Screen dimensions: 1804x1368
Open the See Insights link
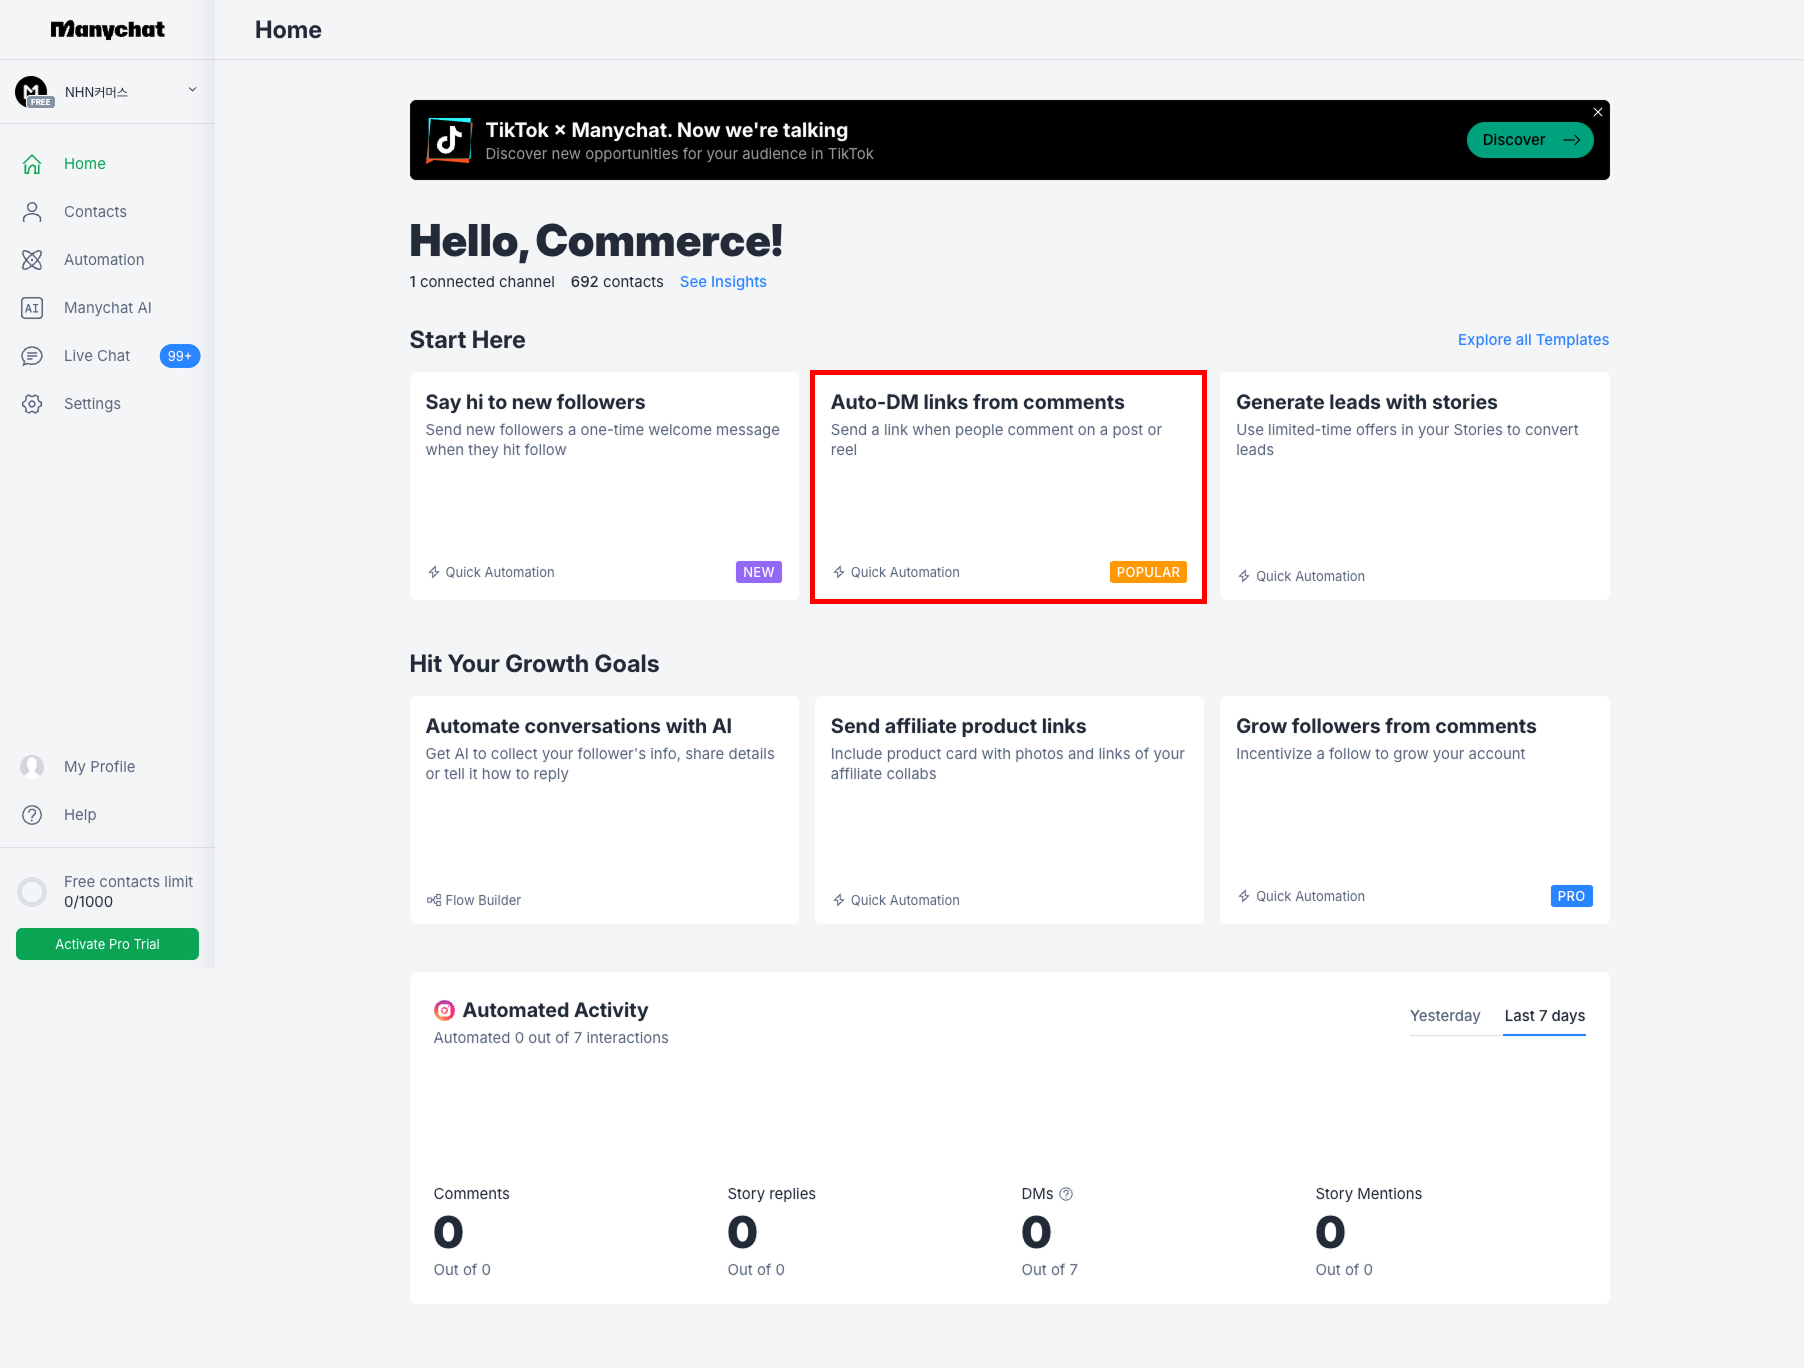[722, 282]
